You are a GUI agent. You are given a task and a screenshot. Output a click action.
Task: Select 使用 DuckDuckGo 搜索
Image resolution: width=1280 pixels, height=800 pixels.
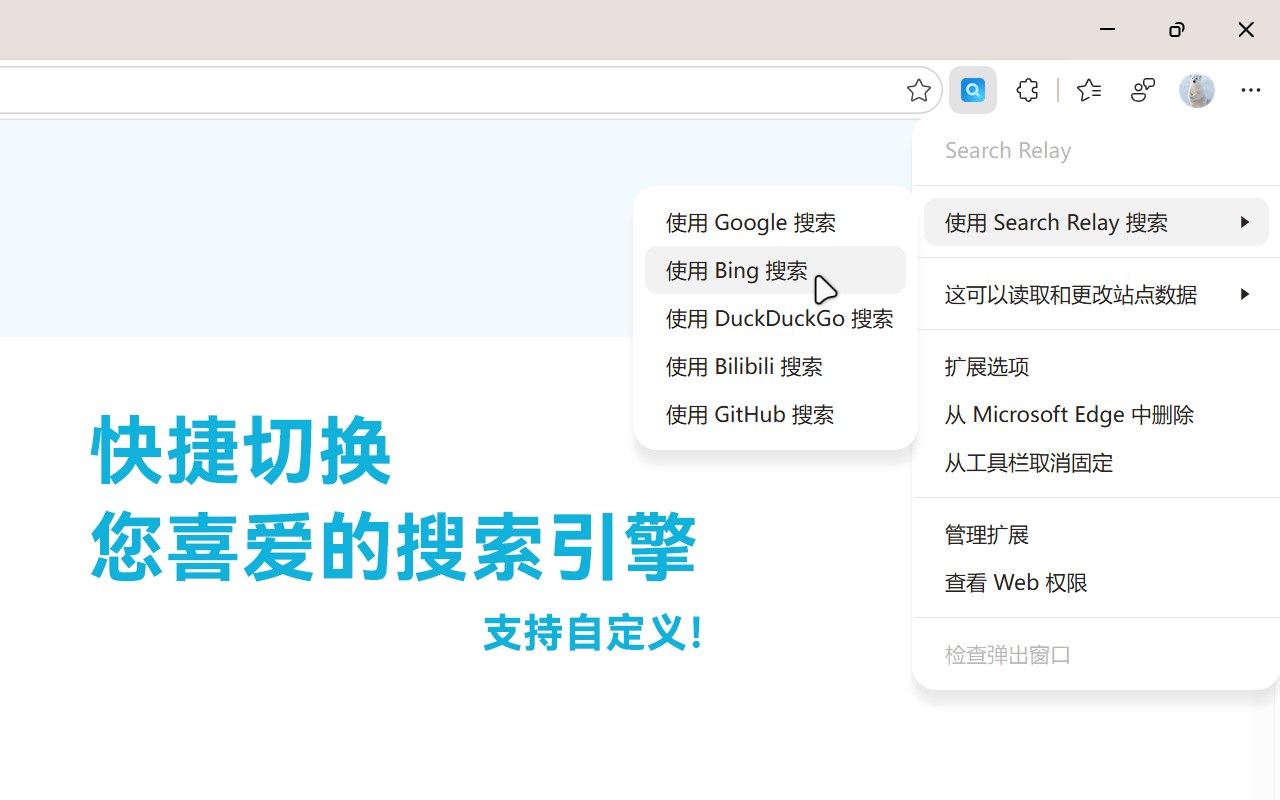tap(775, 318)
